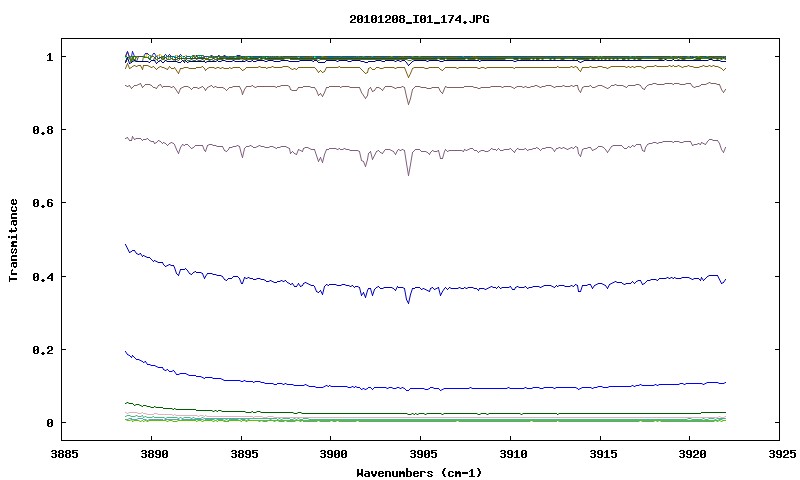800x480 pixels.
Task: Click the x-axis tick label 3905
Action: coord(422,454)
